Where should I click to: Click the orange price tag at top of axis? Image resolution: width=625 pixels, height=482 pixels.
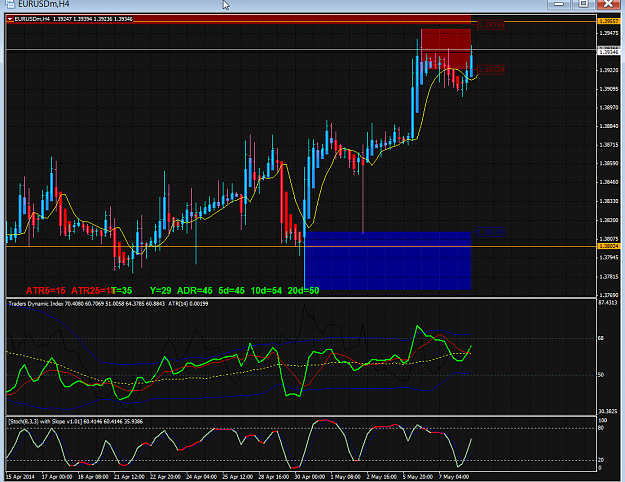609,21
